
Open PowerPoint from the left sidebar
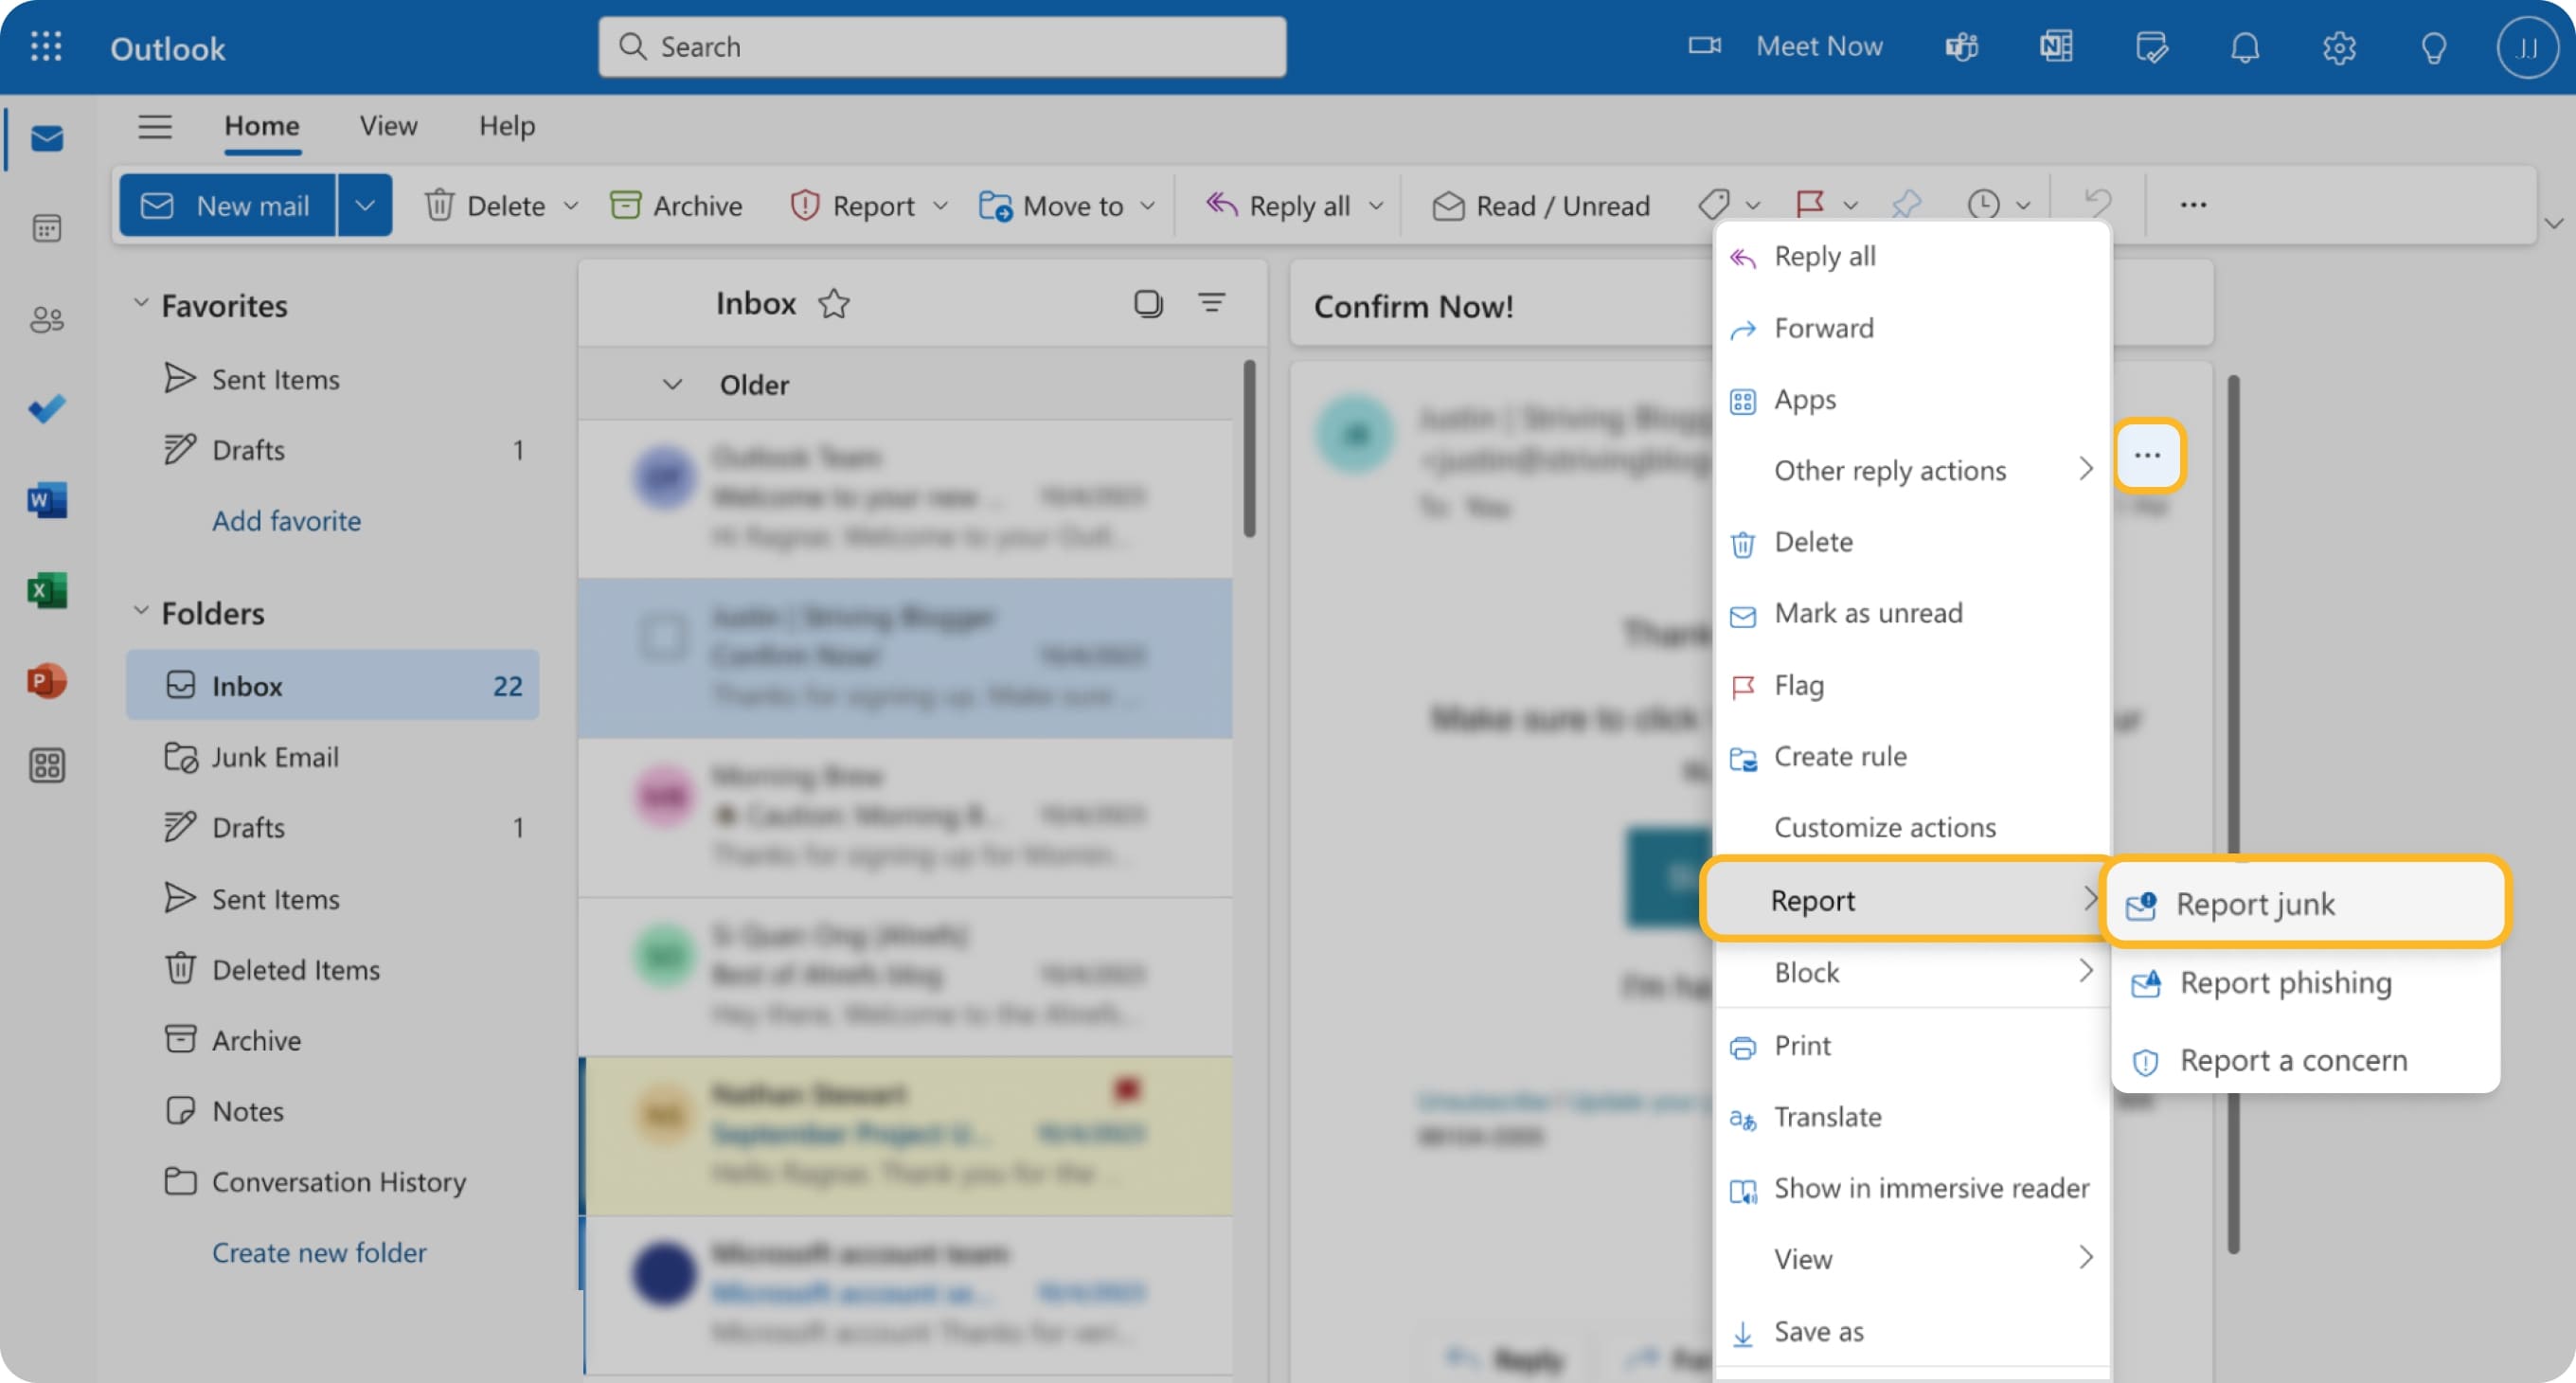click(x=46, y=681)
